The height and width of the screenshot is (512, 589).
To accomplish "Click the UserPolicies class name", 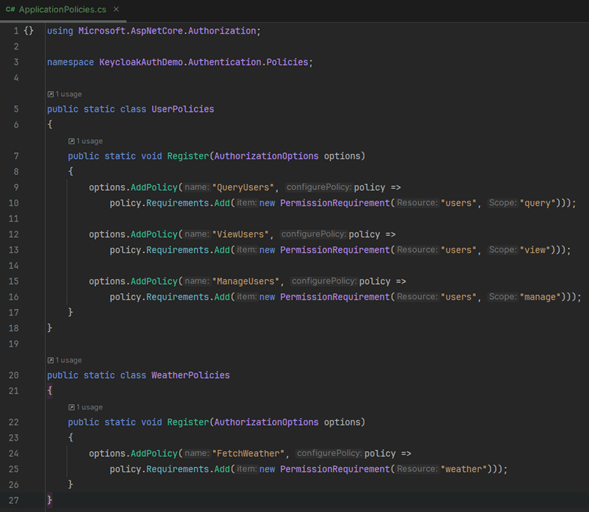I will 183,109.
